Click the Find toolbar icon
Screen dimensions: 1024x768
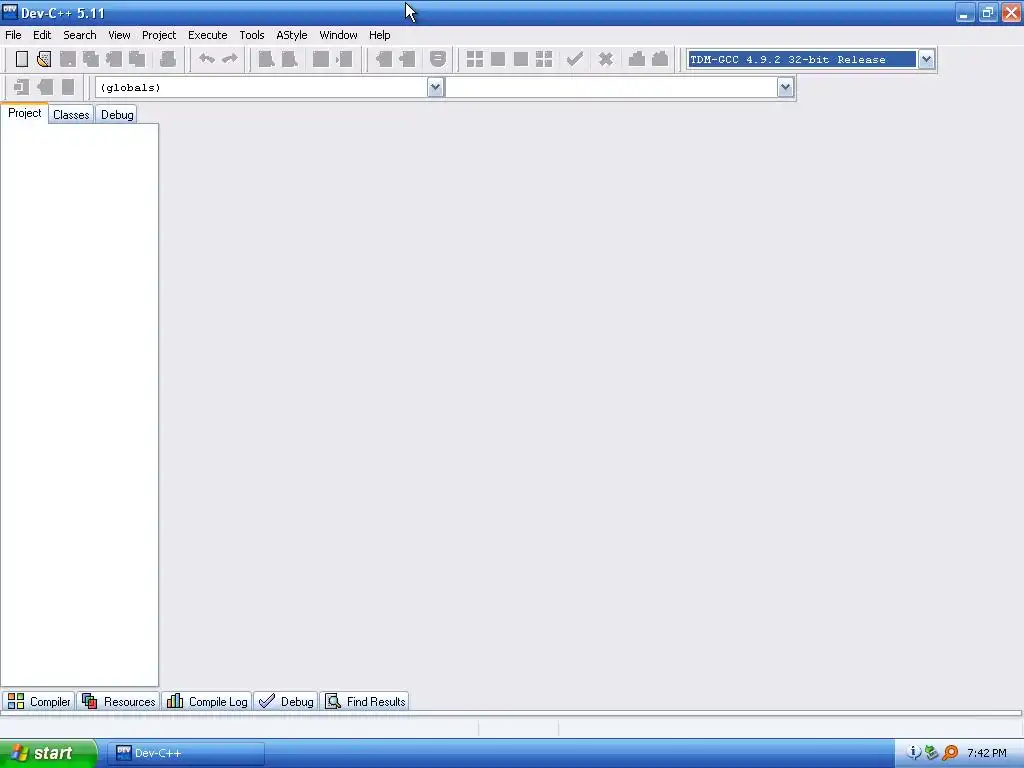click(266, 59)
